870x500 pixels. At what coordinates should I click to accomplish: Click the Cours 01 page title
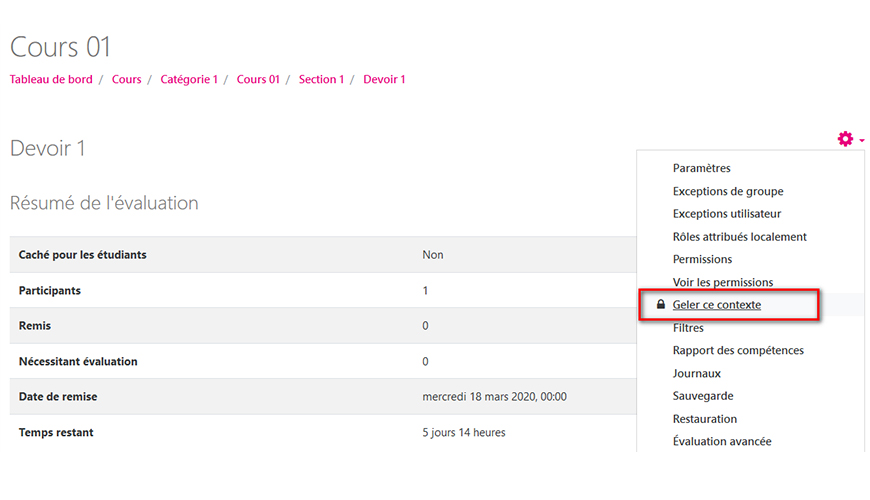click(x=60, y=47)
